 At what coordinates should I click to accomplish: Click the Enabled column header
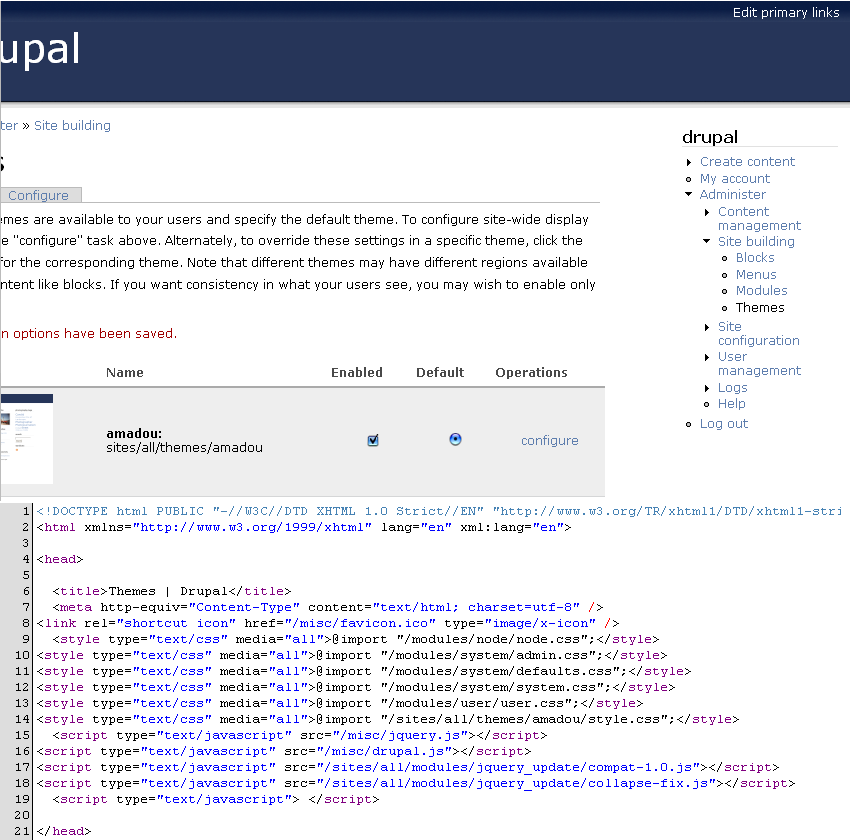click(357, 372)
